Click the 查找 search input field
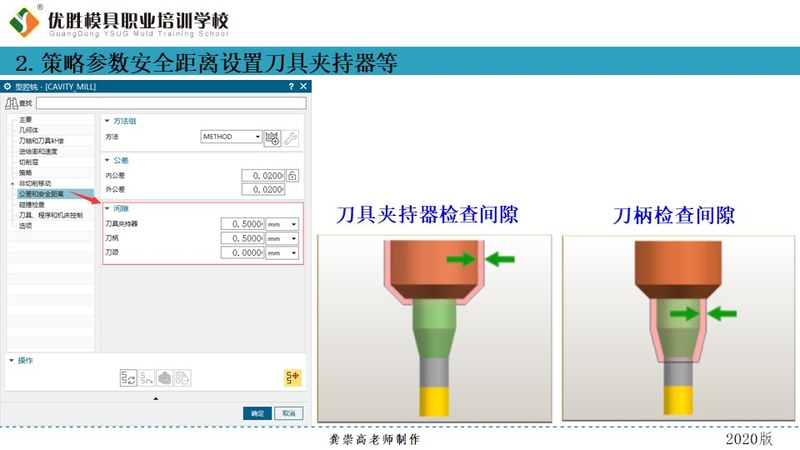The image size is (800, 450). (x=171, y=104)
